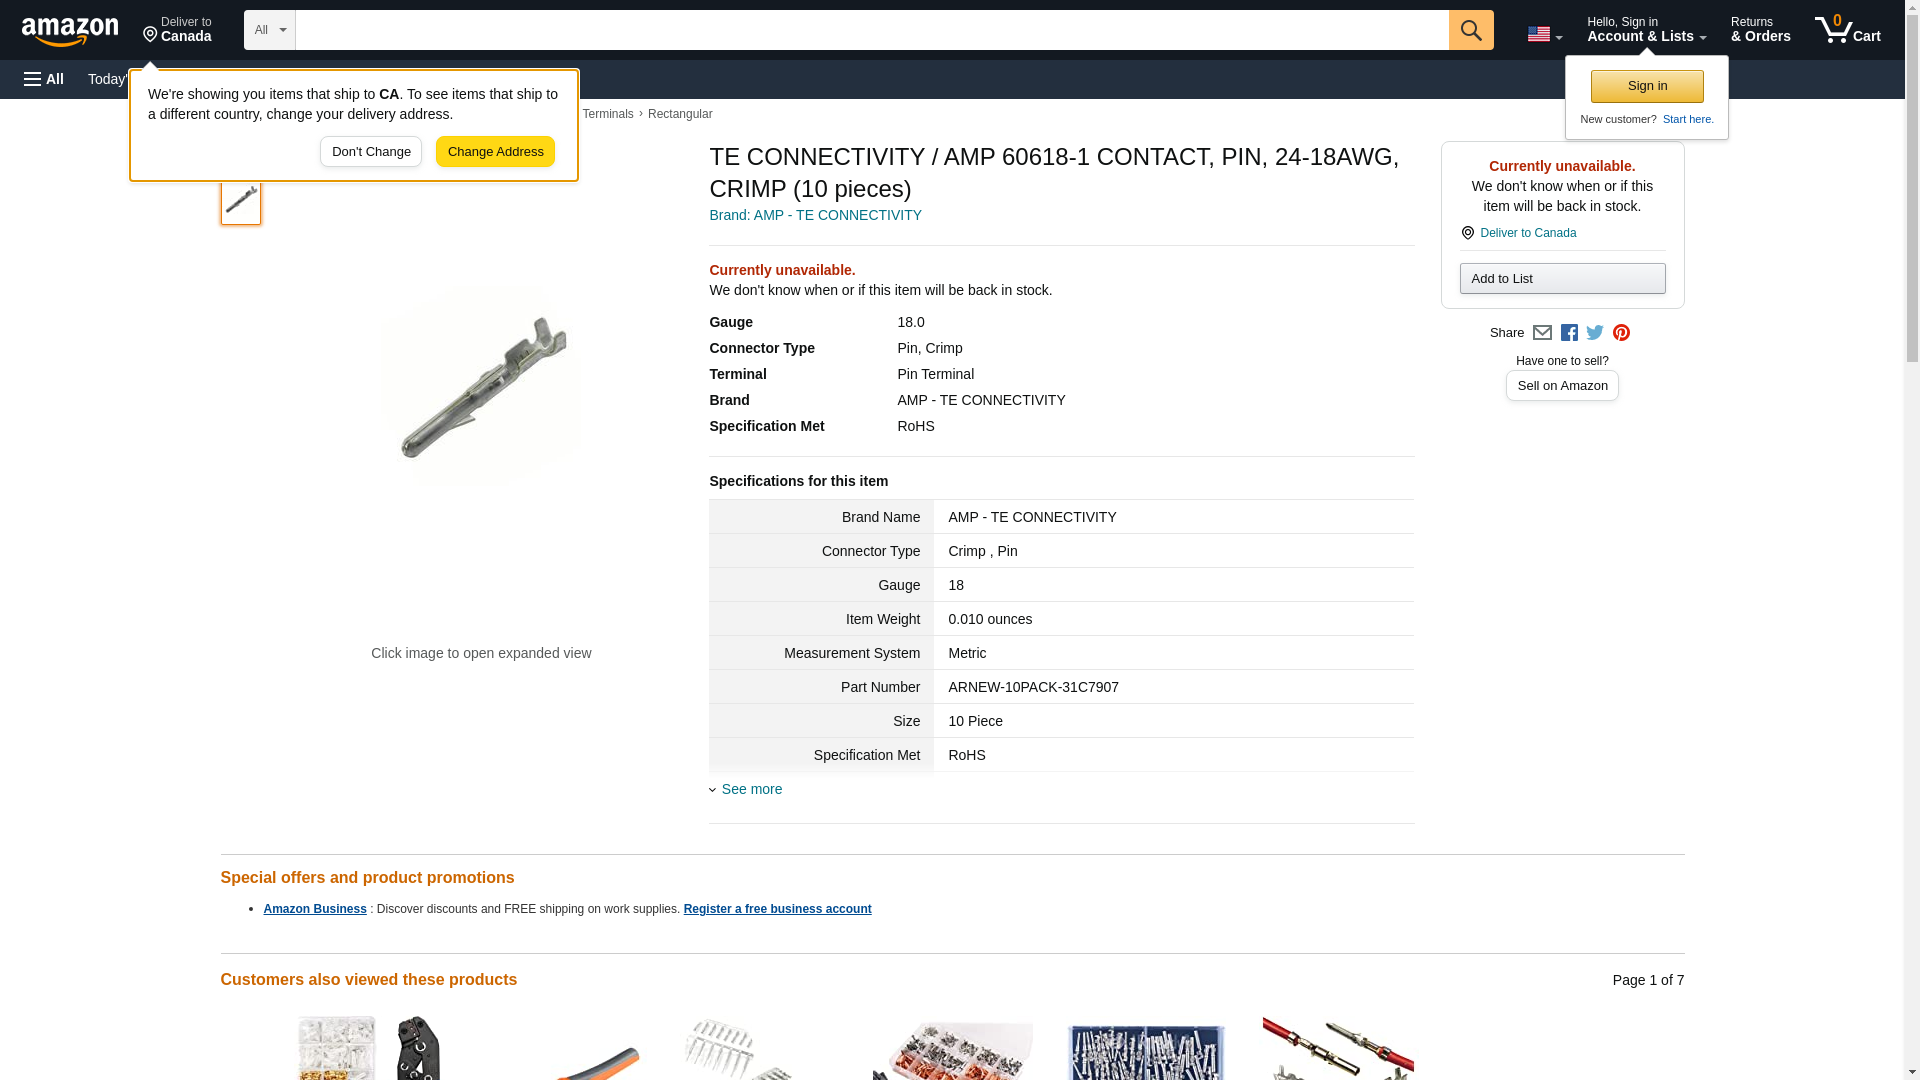Click the yellow Sign in button
The image size is (1920, 1080).
click(1647, 86)
